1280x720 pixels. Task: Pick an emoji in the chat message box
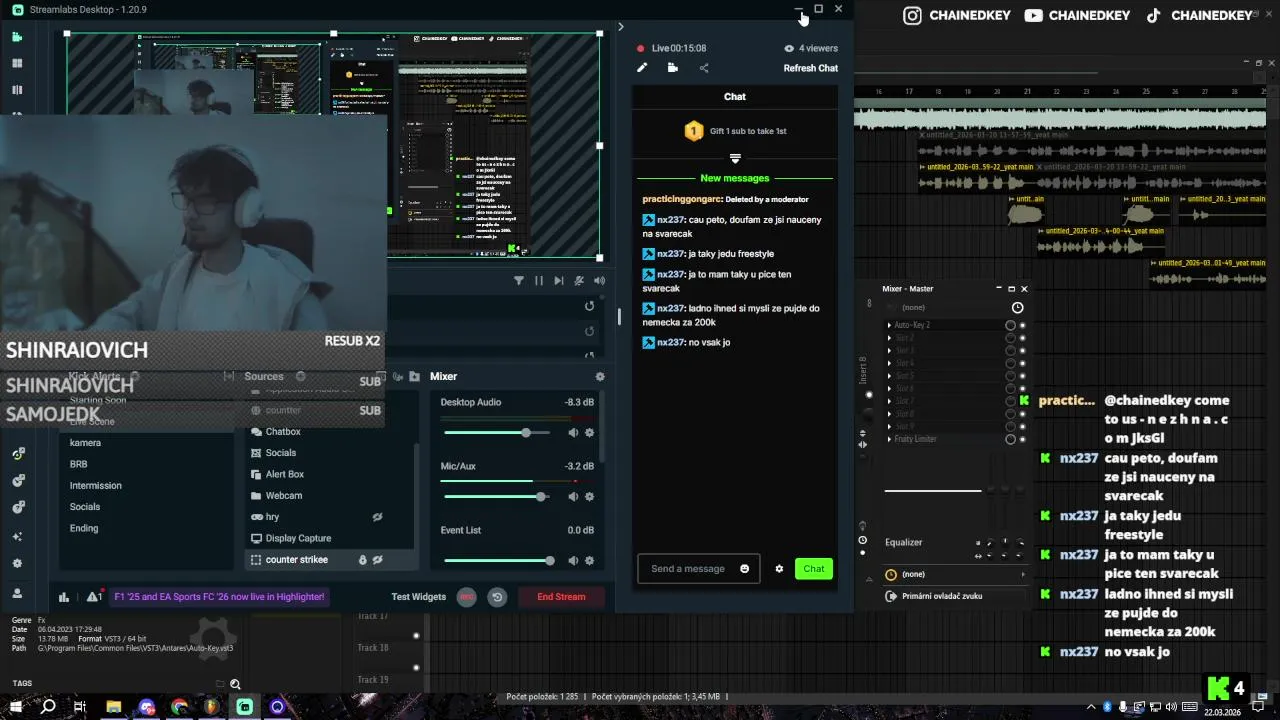(x=744, y=569)
